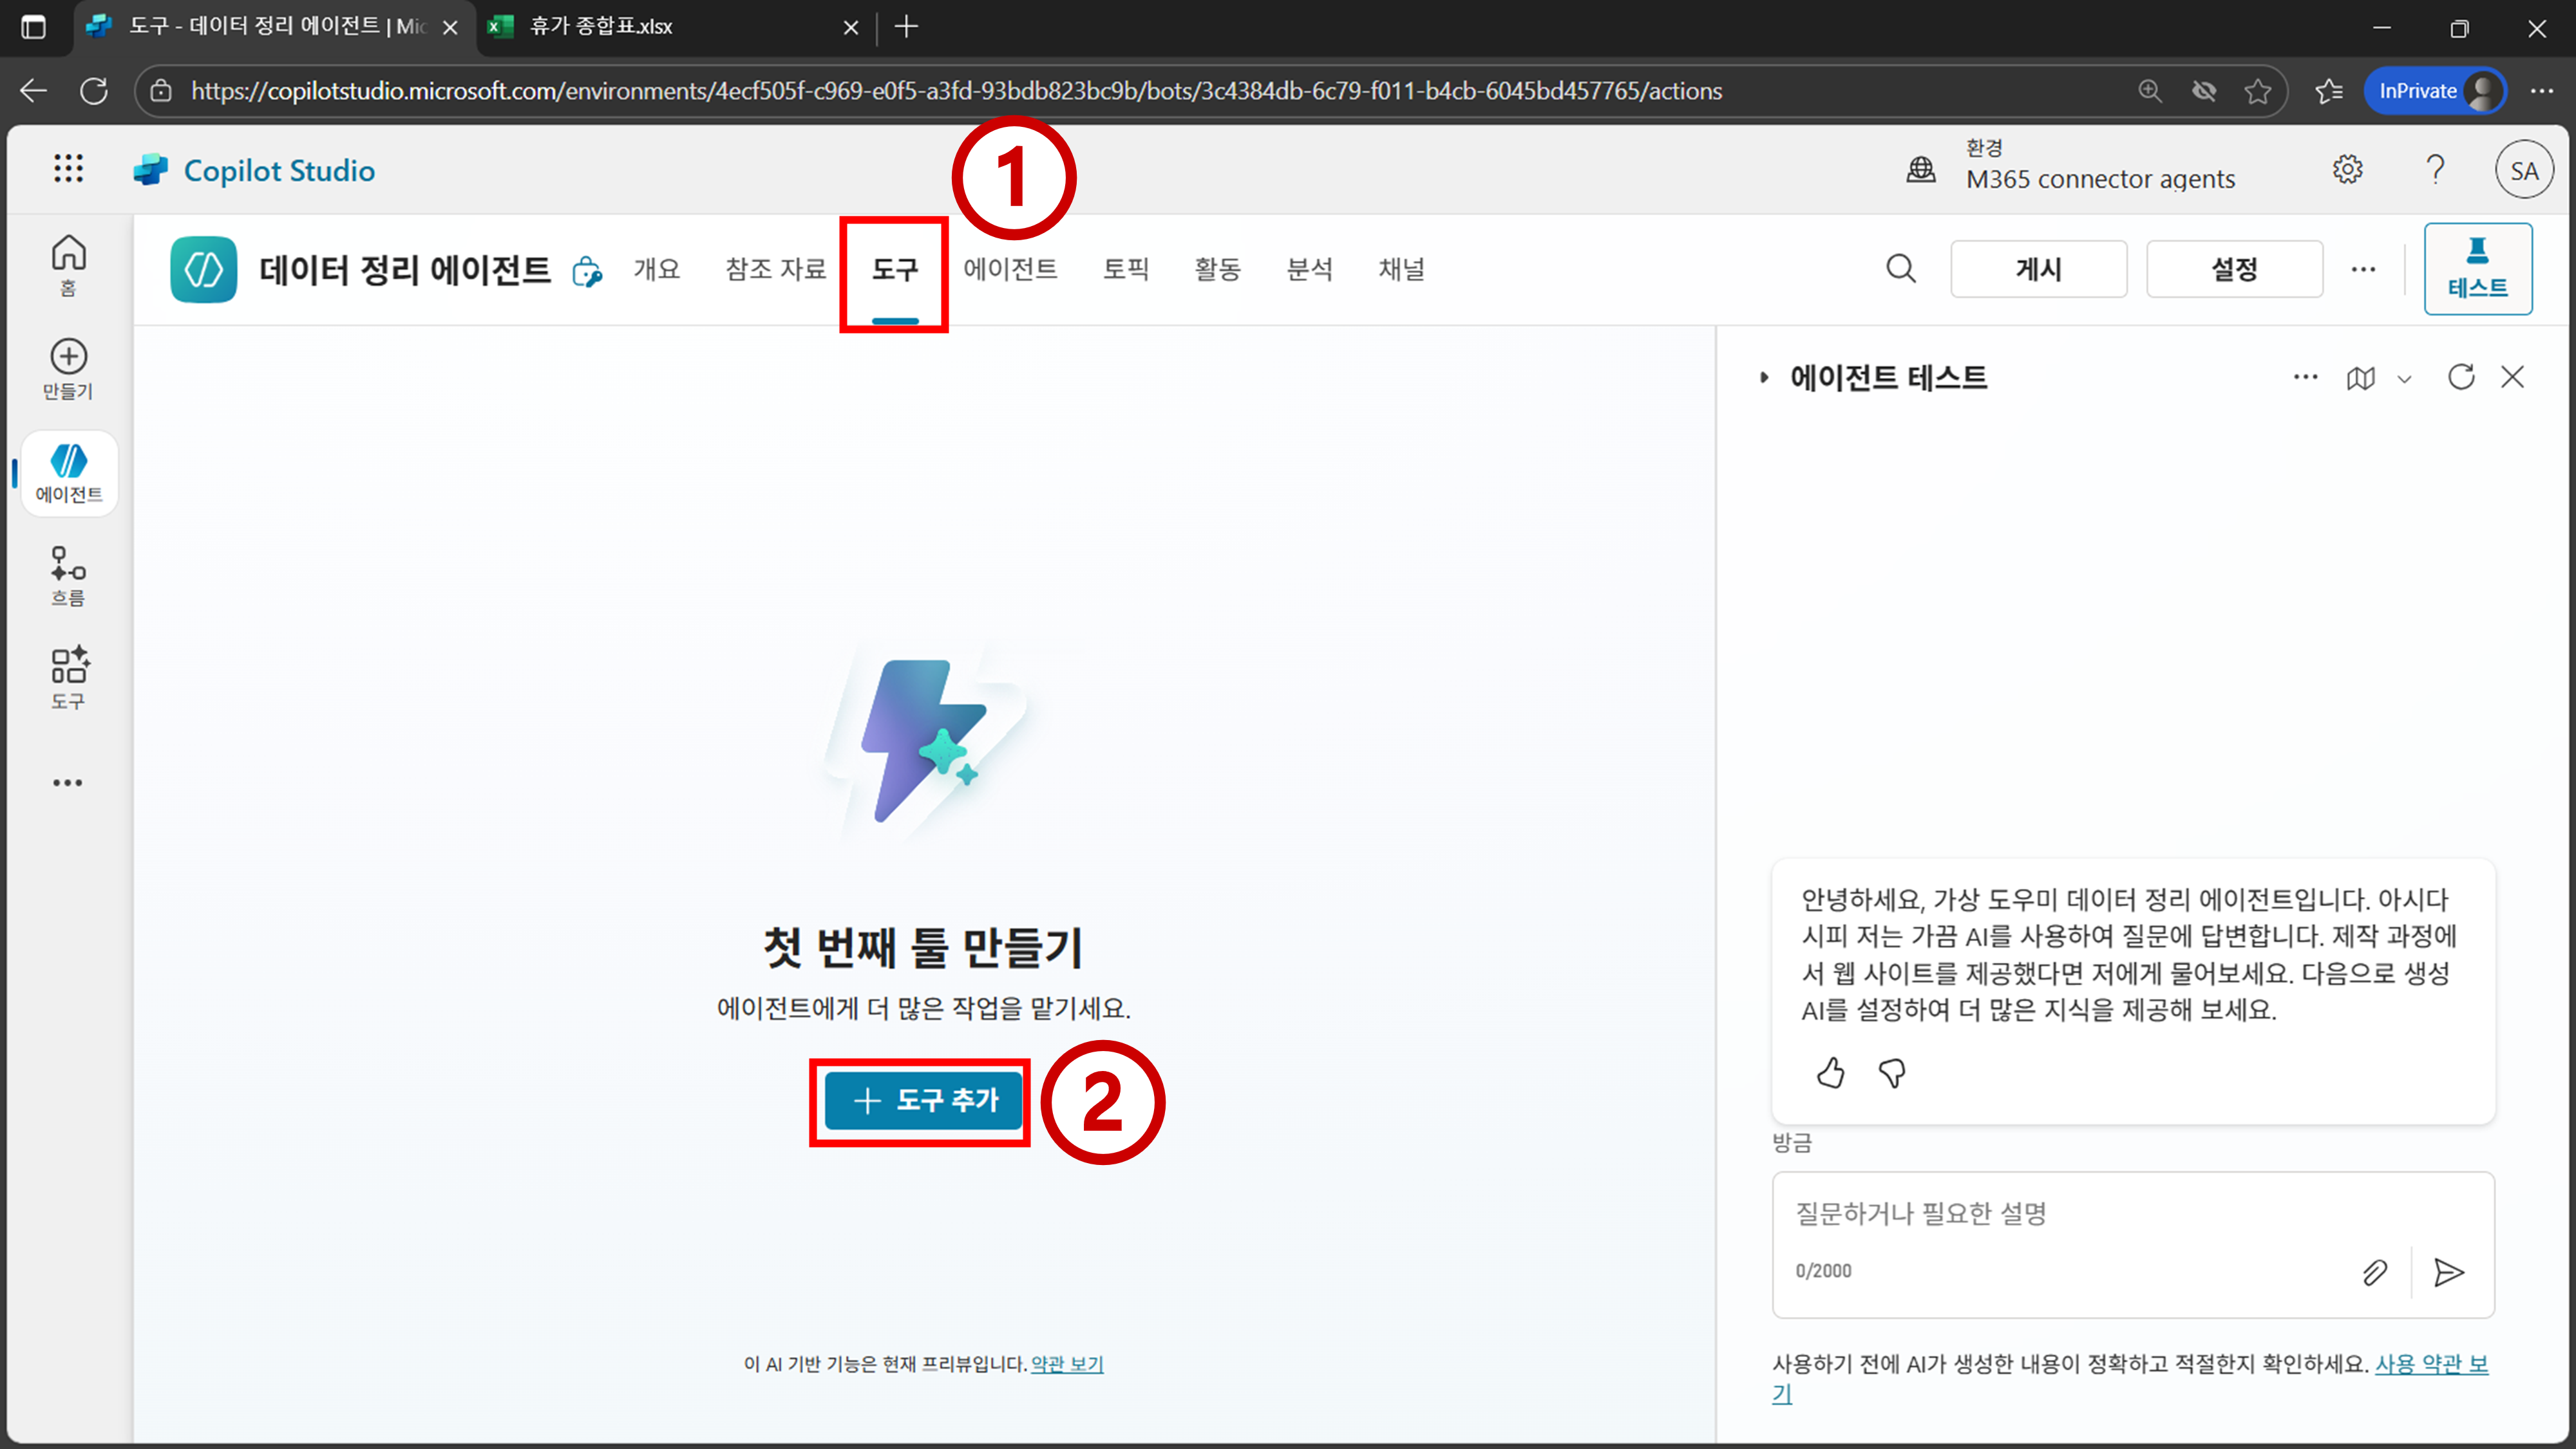This screenshot has height=1449, width=2576.
Task: Open the more options ellipsis beside 설정
Action: (2363, 269)
